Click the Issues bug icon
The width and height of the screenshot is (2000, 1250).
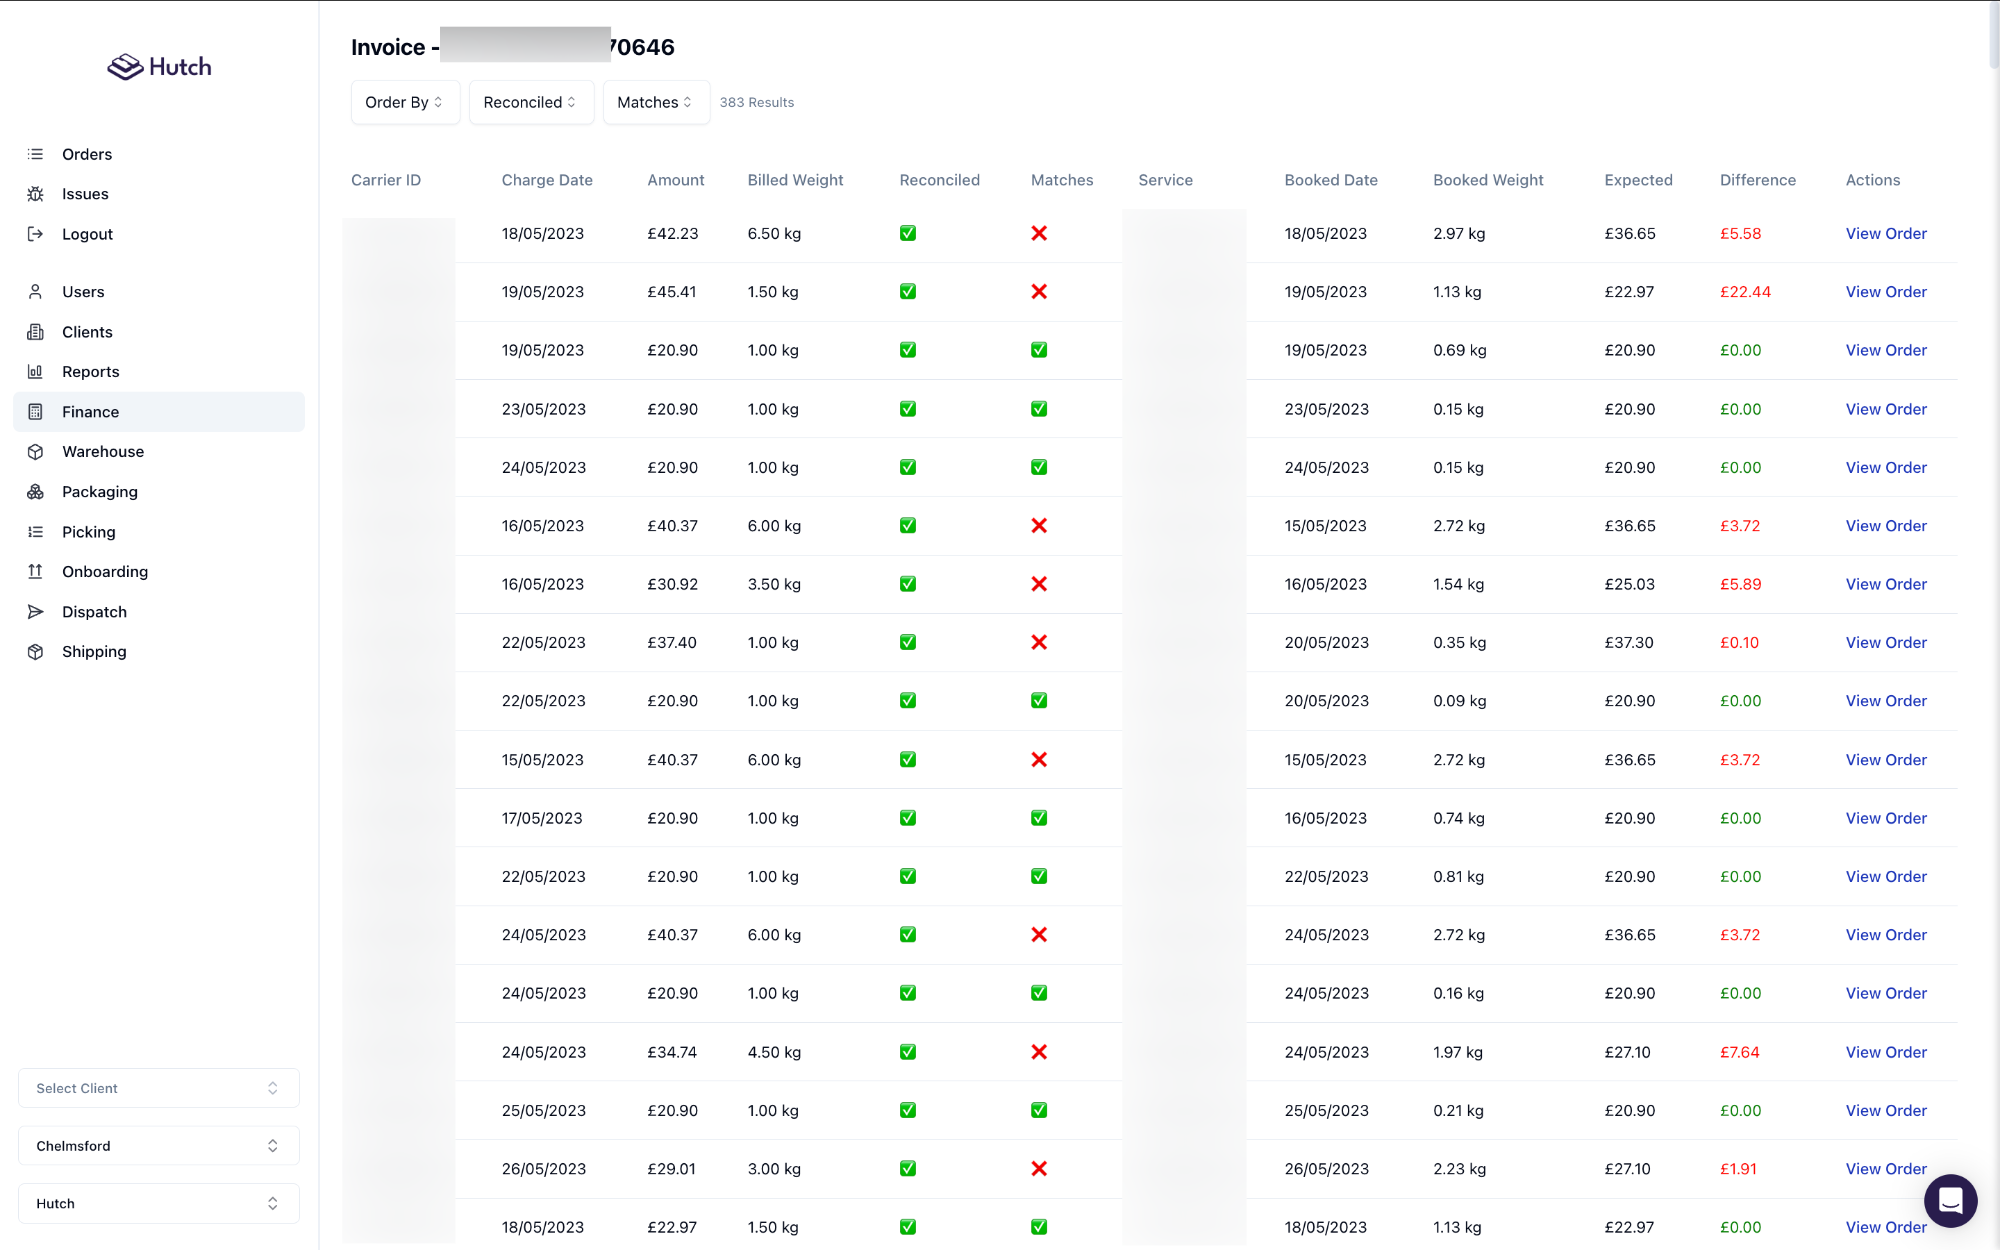(35, 194)
